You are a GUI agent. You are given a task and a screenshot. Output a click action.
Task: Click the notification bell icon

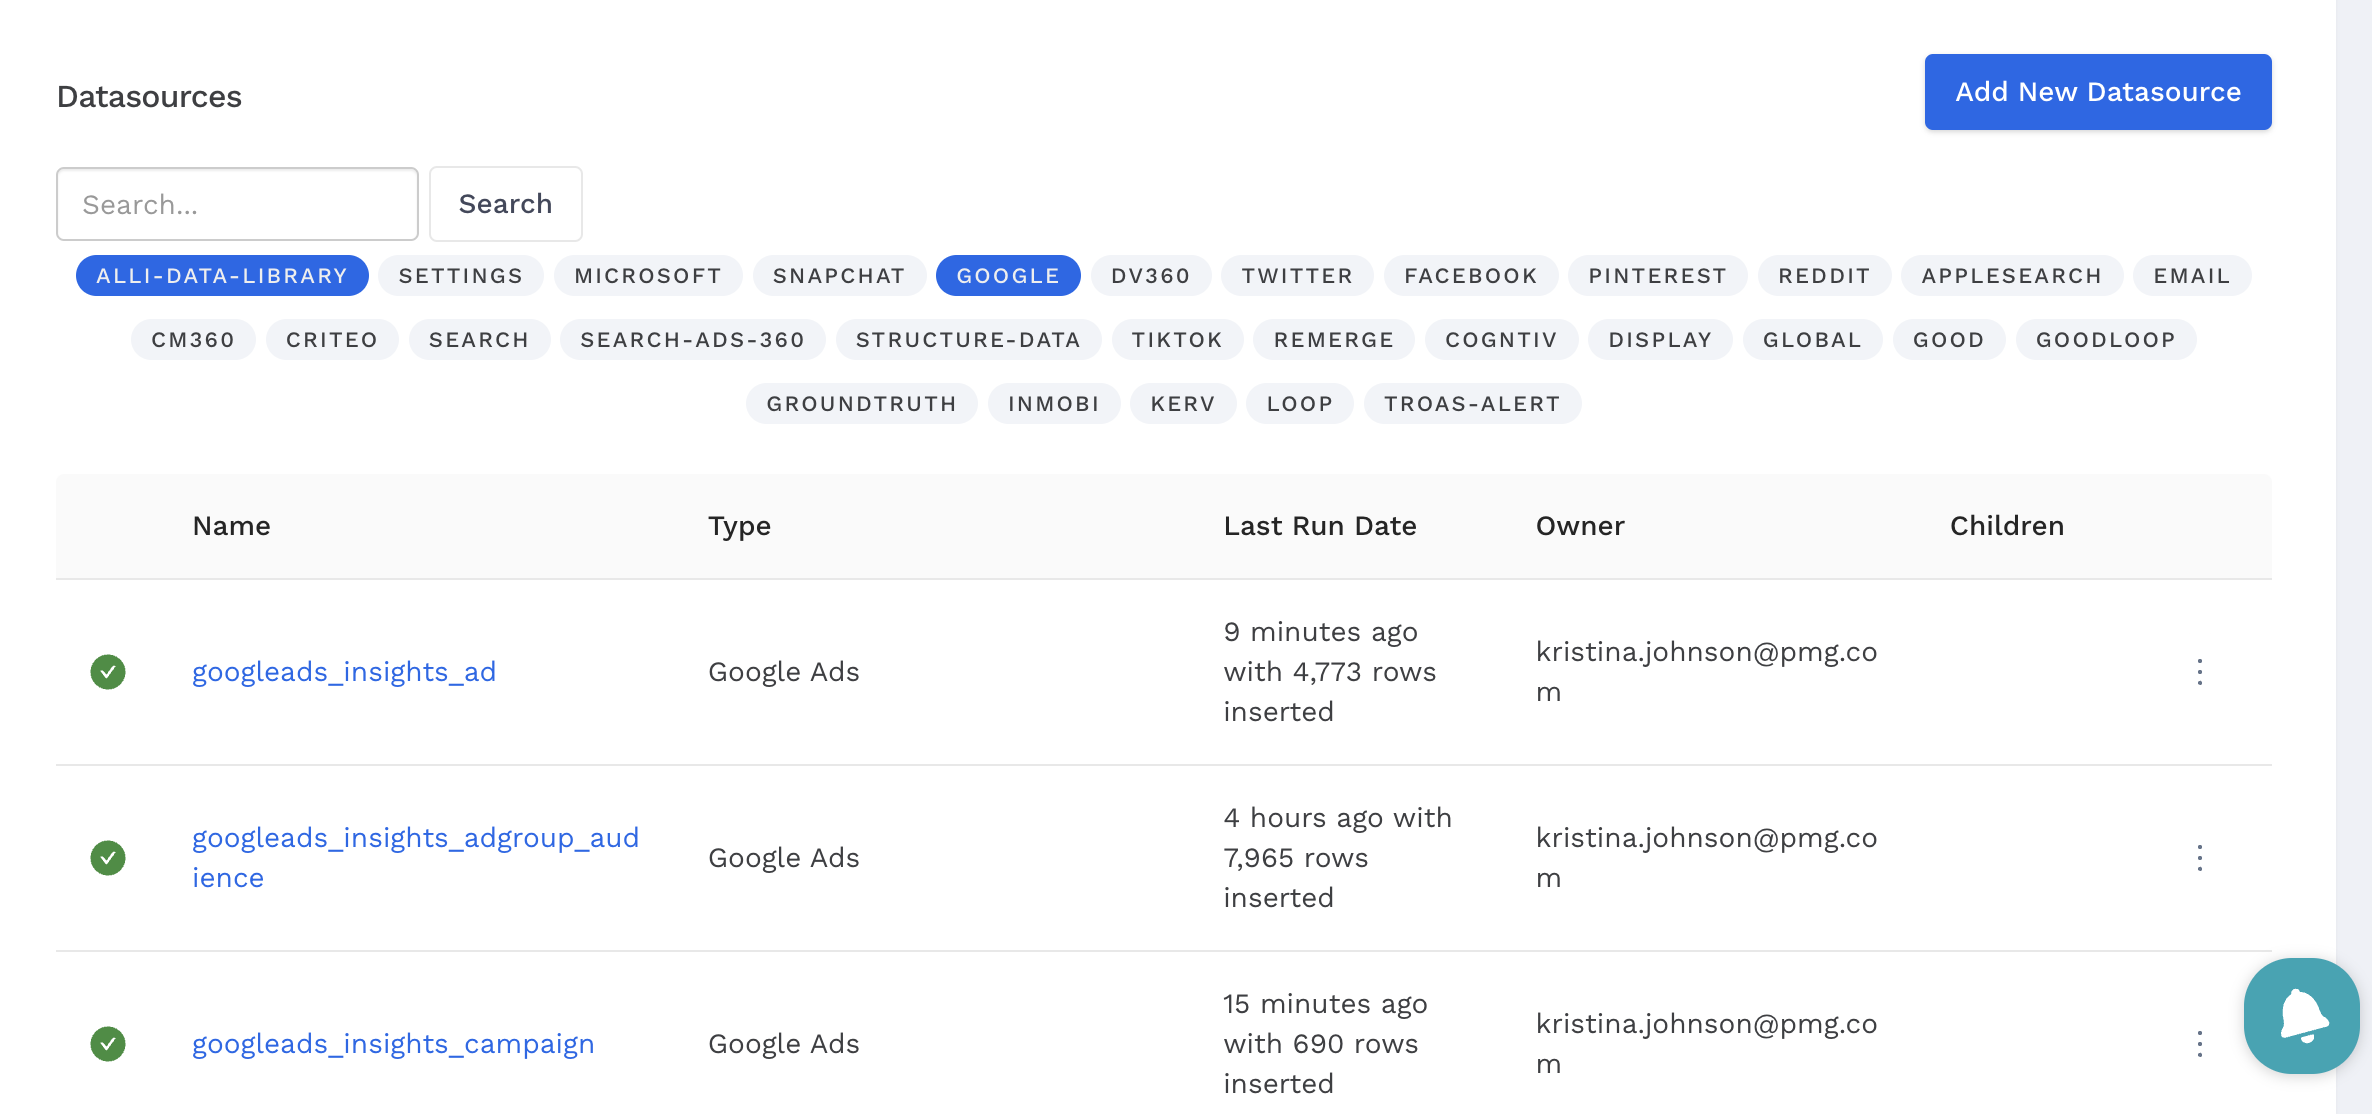click(x=2303, y=1016)
